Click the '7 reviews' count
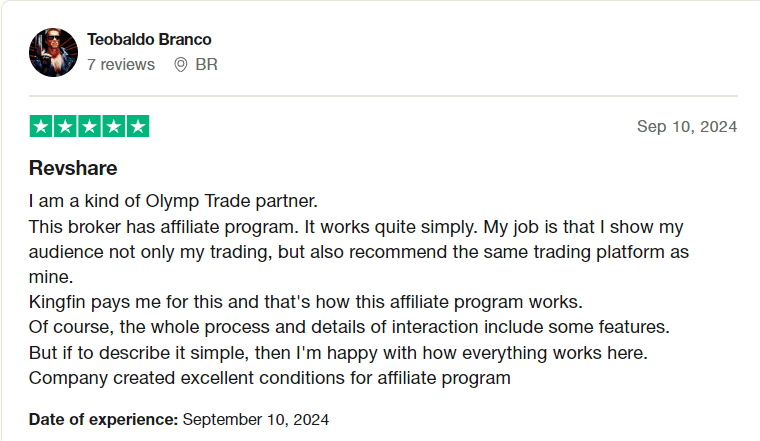Screen dimensions: 760x441 coord(121,65)
